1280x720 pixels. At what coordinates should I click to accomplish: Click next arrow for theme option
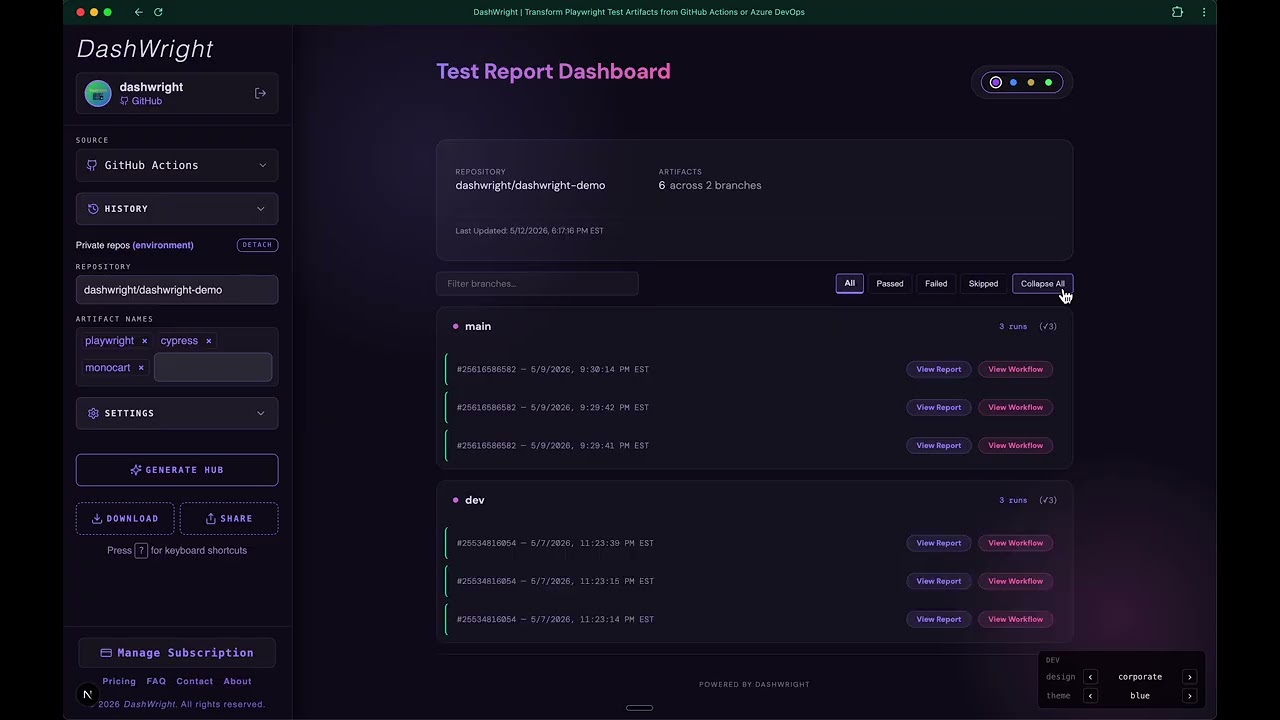pyautogui.click(x=1189, y=696)
